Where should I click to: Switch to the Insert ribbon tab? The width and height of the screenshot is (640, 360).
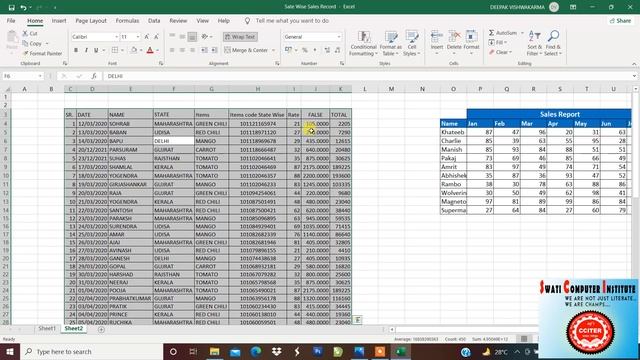coord(59,20)
